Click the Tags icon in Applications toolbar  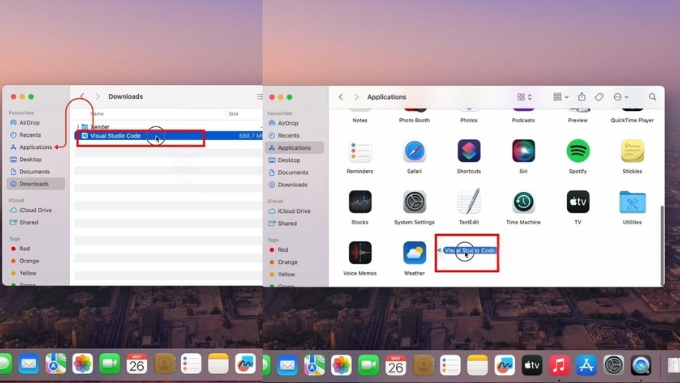click(x=599, y=97)
